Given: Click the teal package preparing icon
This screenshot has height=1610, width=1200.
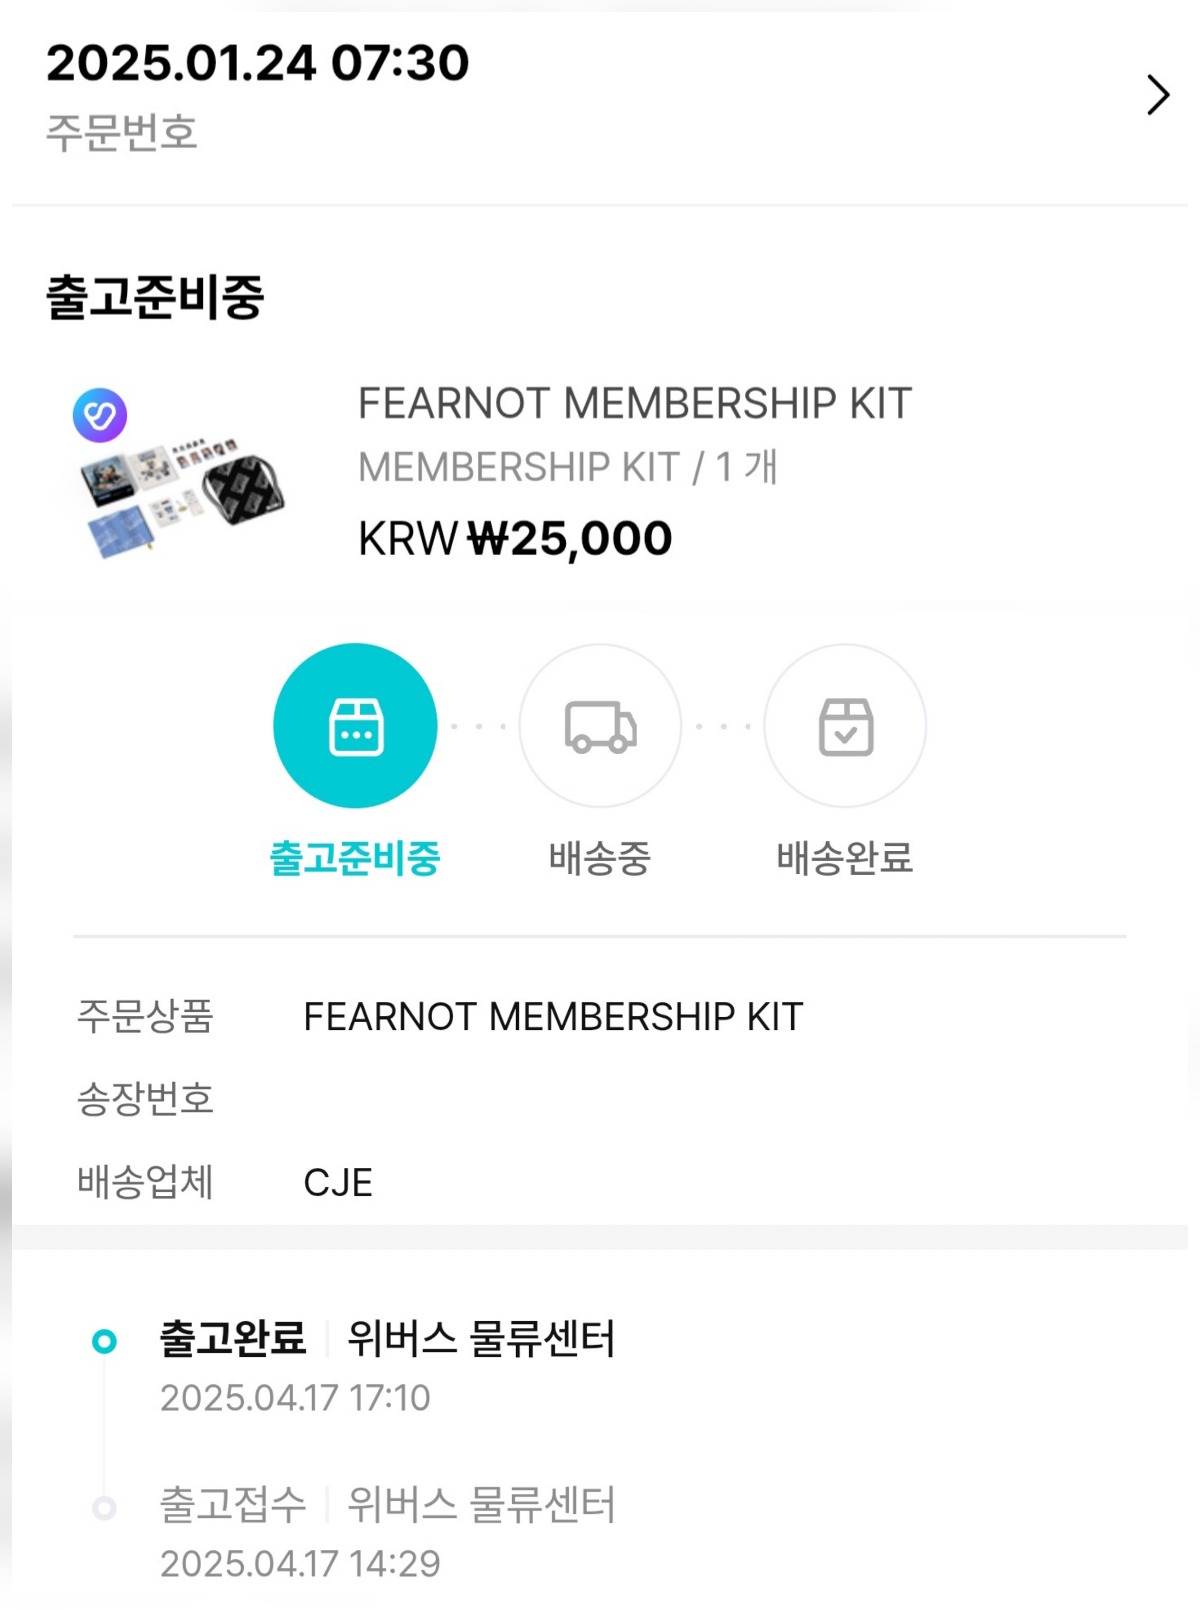Looking at the screenshot, I should (355, 725).
